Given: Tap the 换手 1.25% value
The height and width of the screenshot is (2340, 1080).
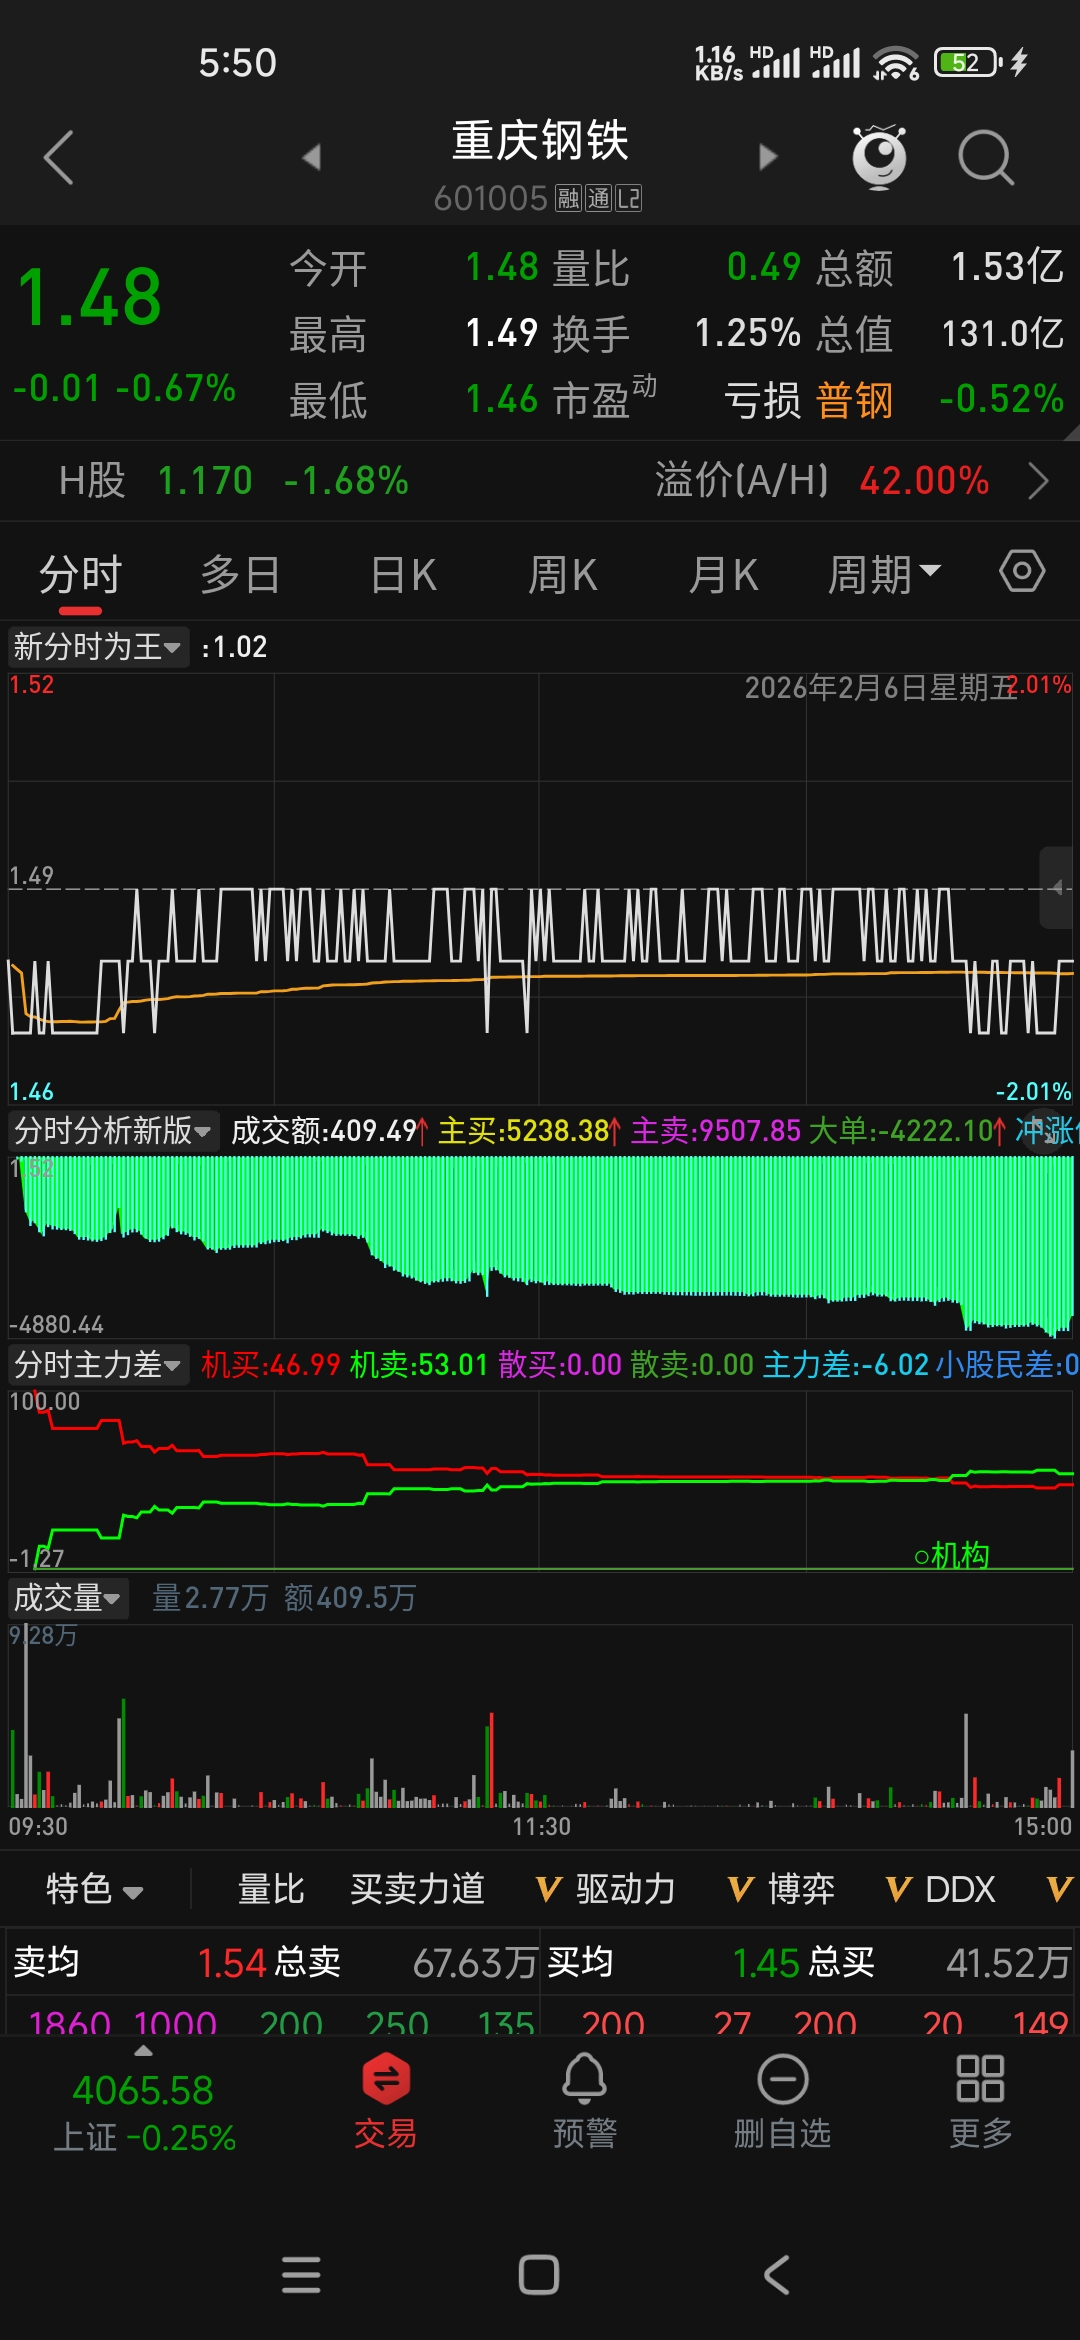Looking at the screenshot, I should tap(747, 333).
